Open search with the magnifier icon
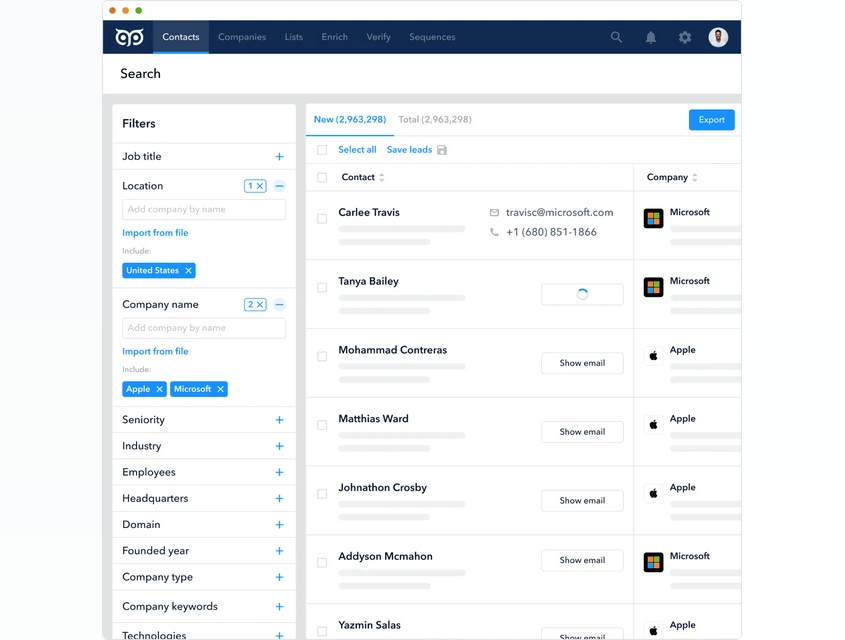The height and width of the screenshot is (640, 845). pyautogui.click(x=616, y=37)
